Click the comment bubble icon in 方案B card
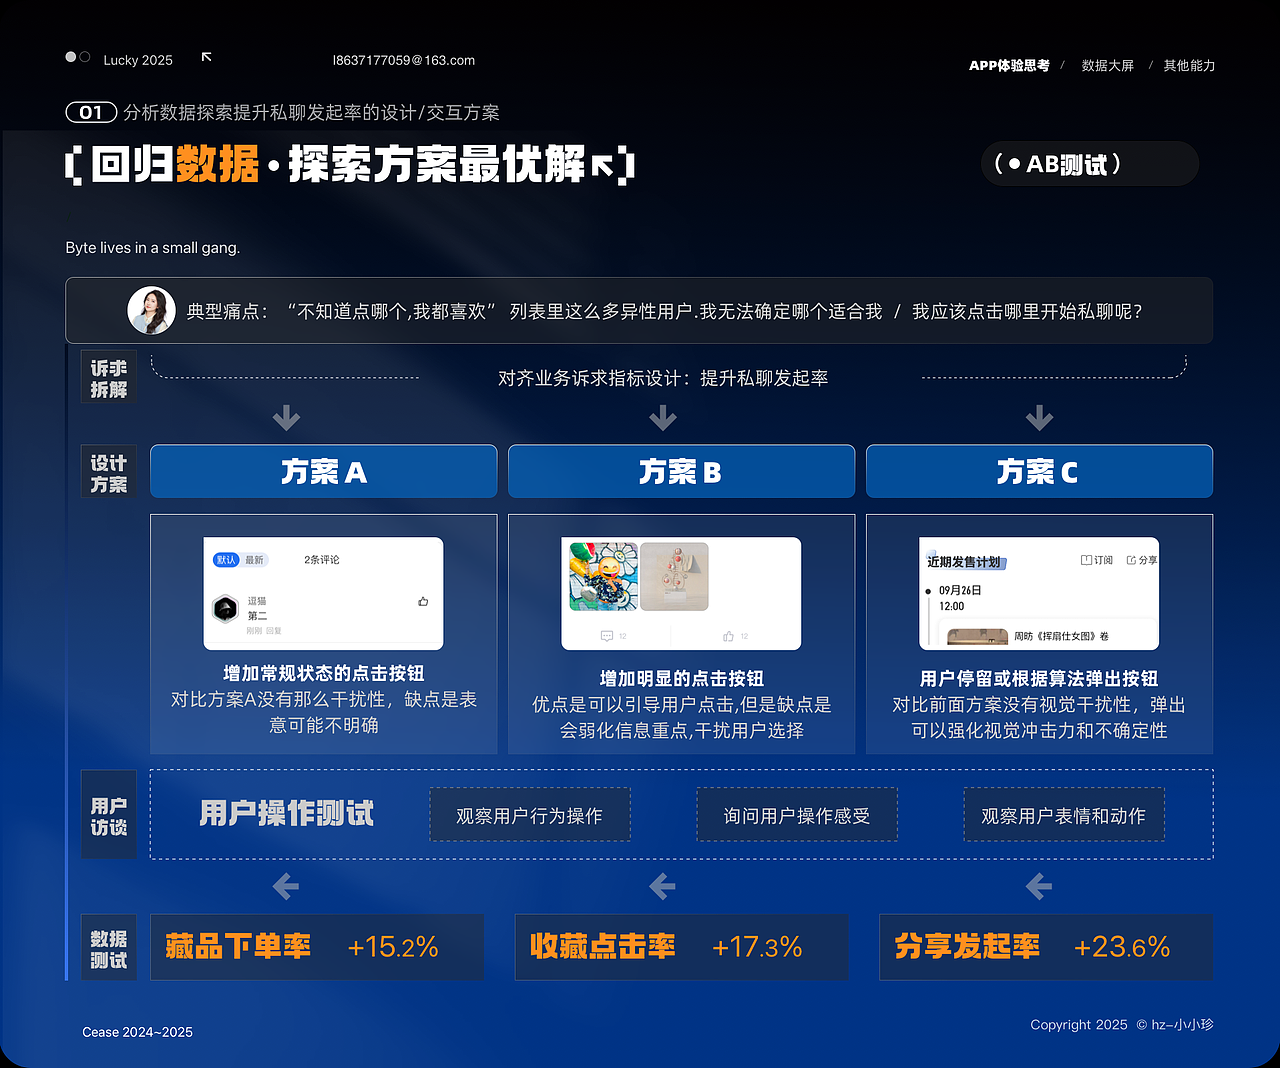This screenshot has width=1280, height=1068. click(606, 635)
